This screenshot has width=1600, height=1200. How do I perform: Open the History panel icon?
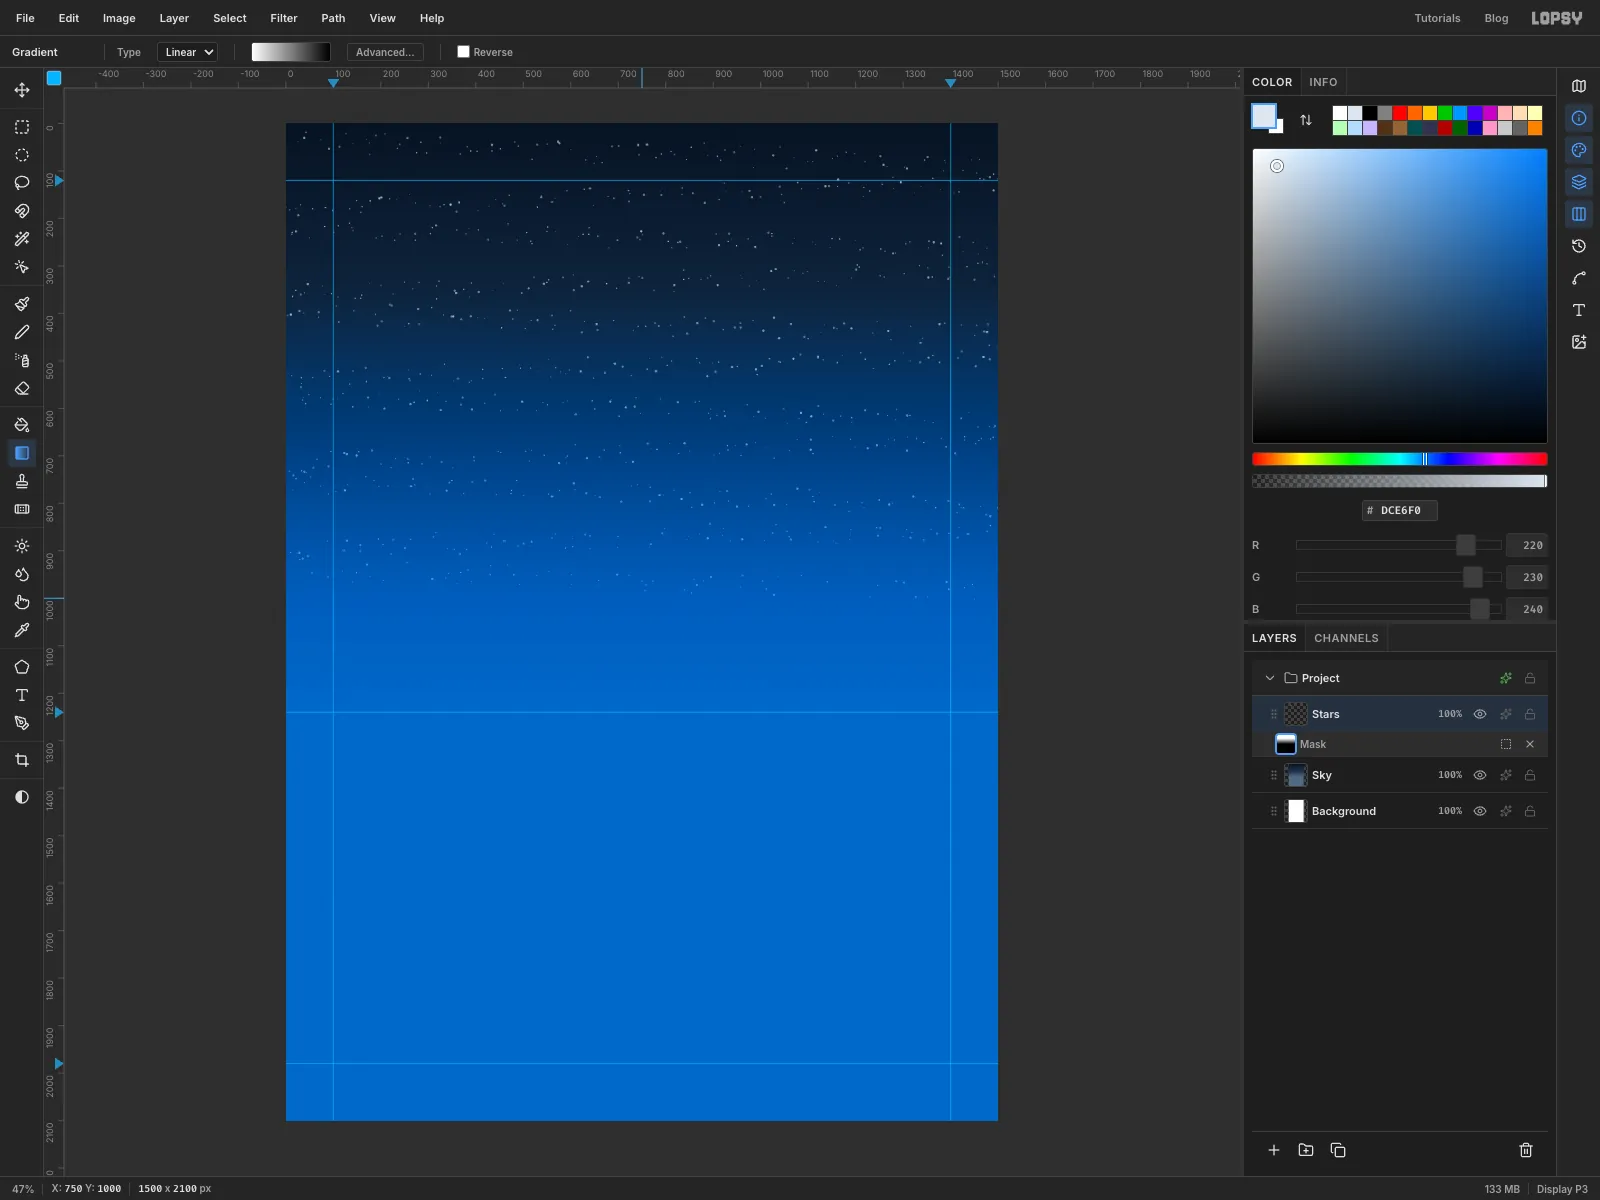(x=1579, y=246)
